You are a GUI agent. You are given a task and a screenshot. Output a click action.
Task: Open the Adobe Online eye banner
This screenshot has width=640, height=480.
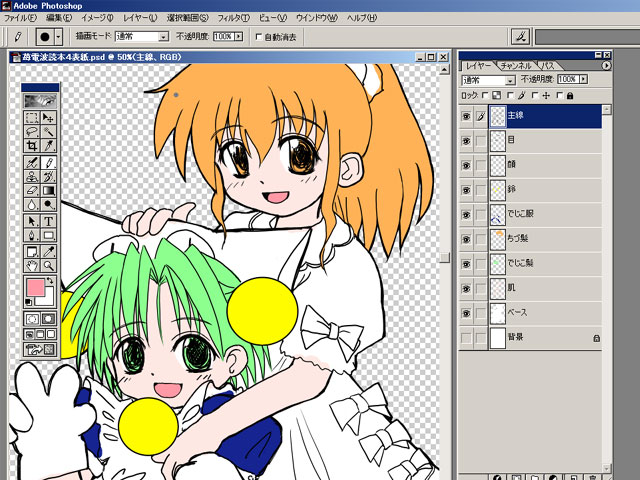(40, 100)
